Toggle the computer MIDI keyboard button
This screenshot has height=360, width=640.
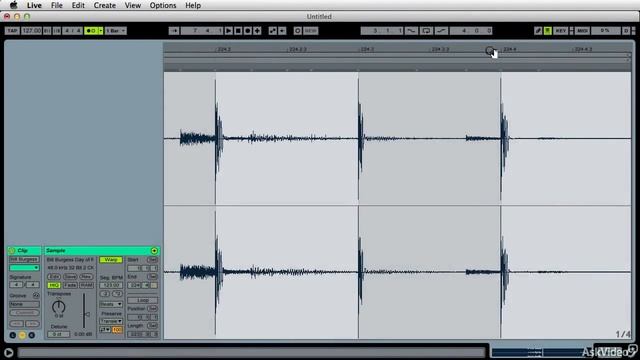(x=548, y=31)
